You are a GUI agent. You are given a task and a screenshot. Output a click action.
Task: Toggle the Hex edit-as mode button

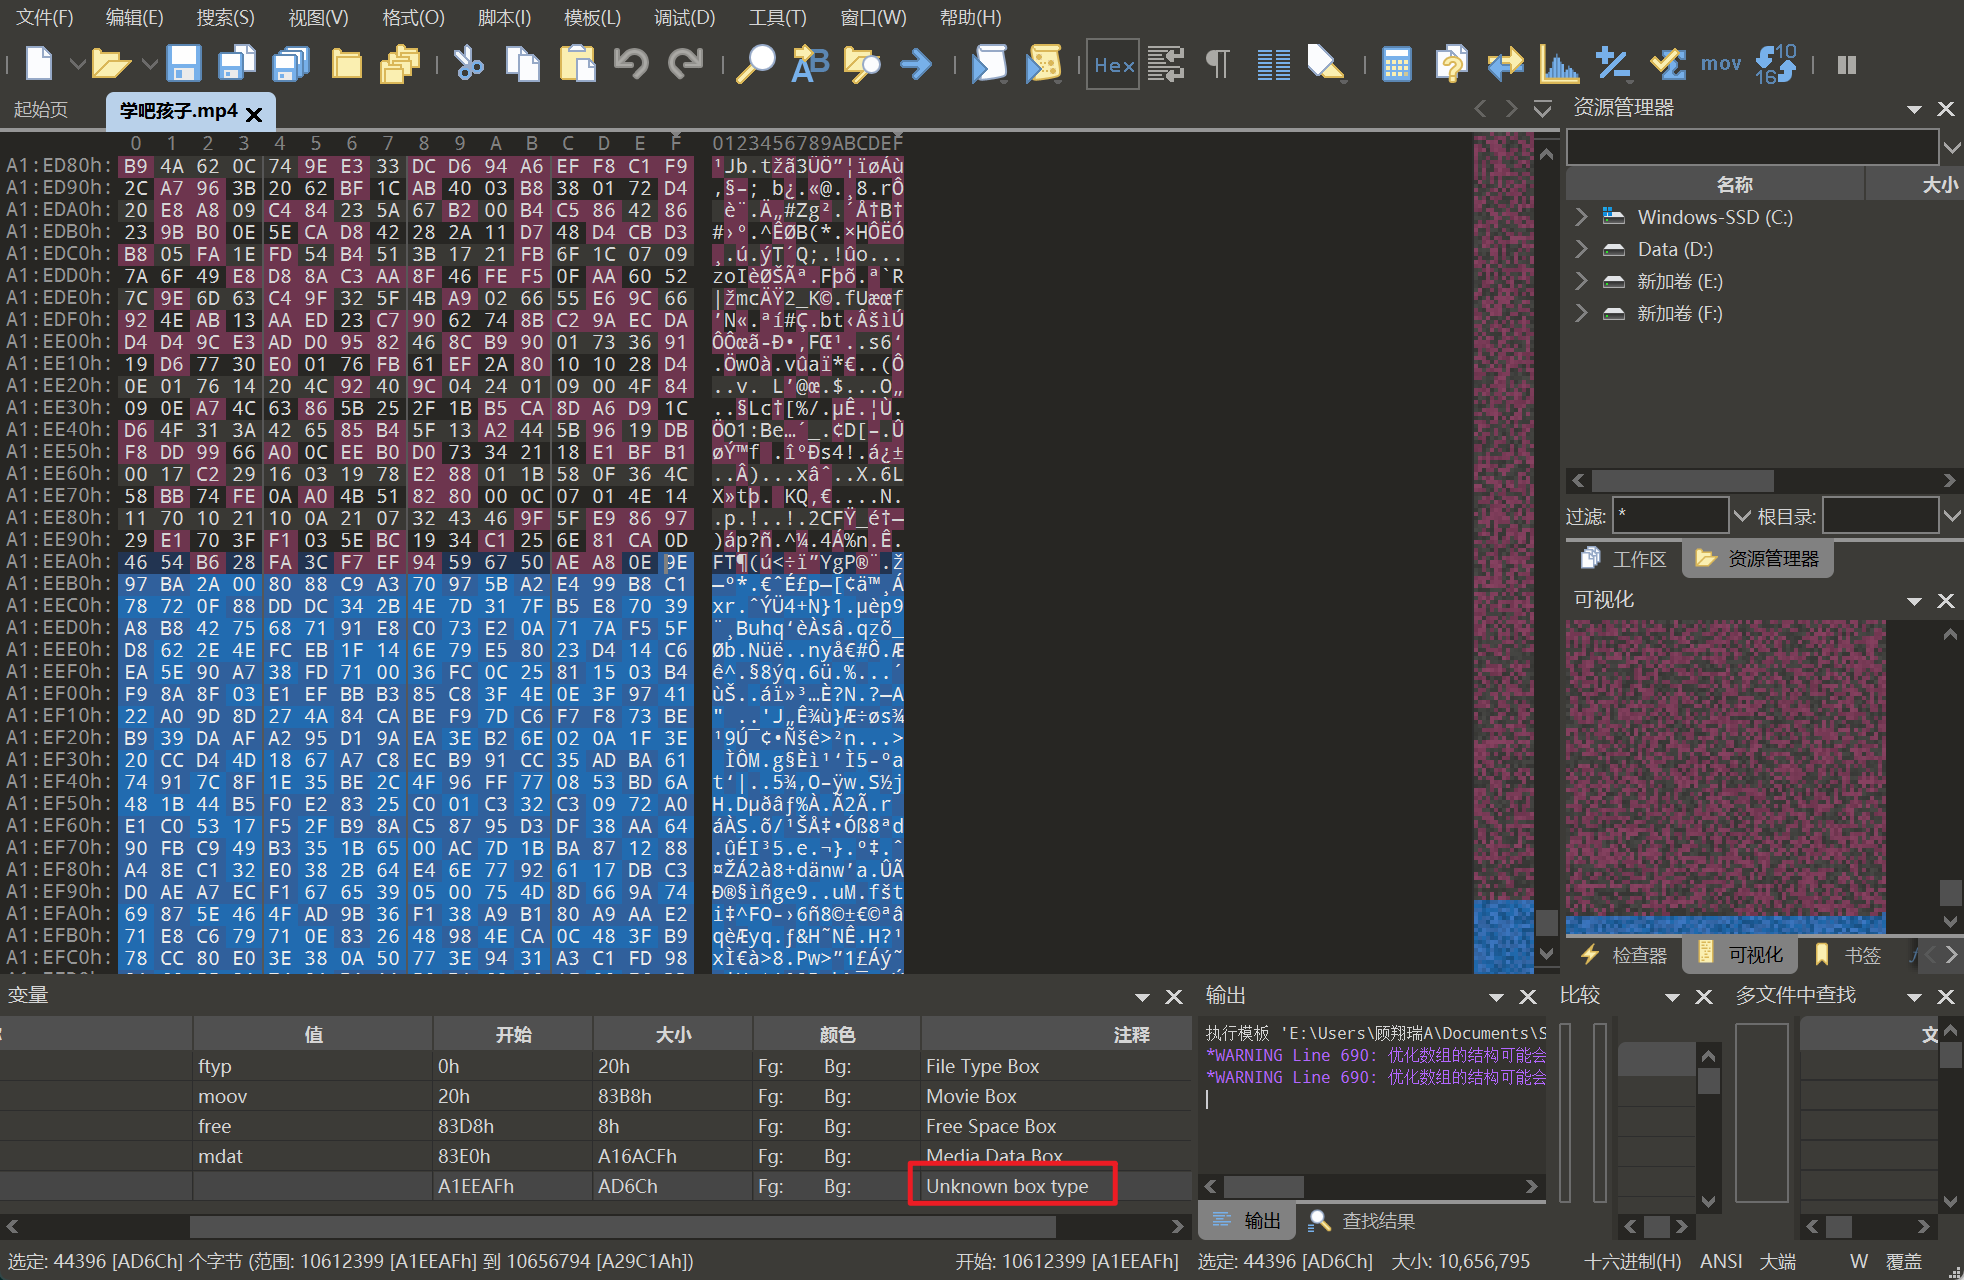coord(1113,64)
